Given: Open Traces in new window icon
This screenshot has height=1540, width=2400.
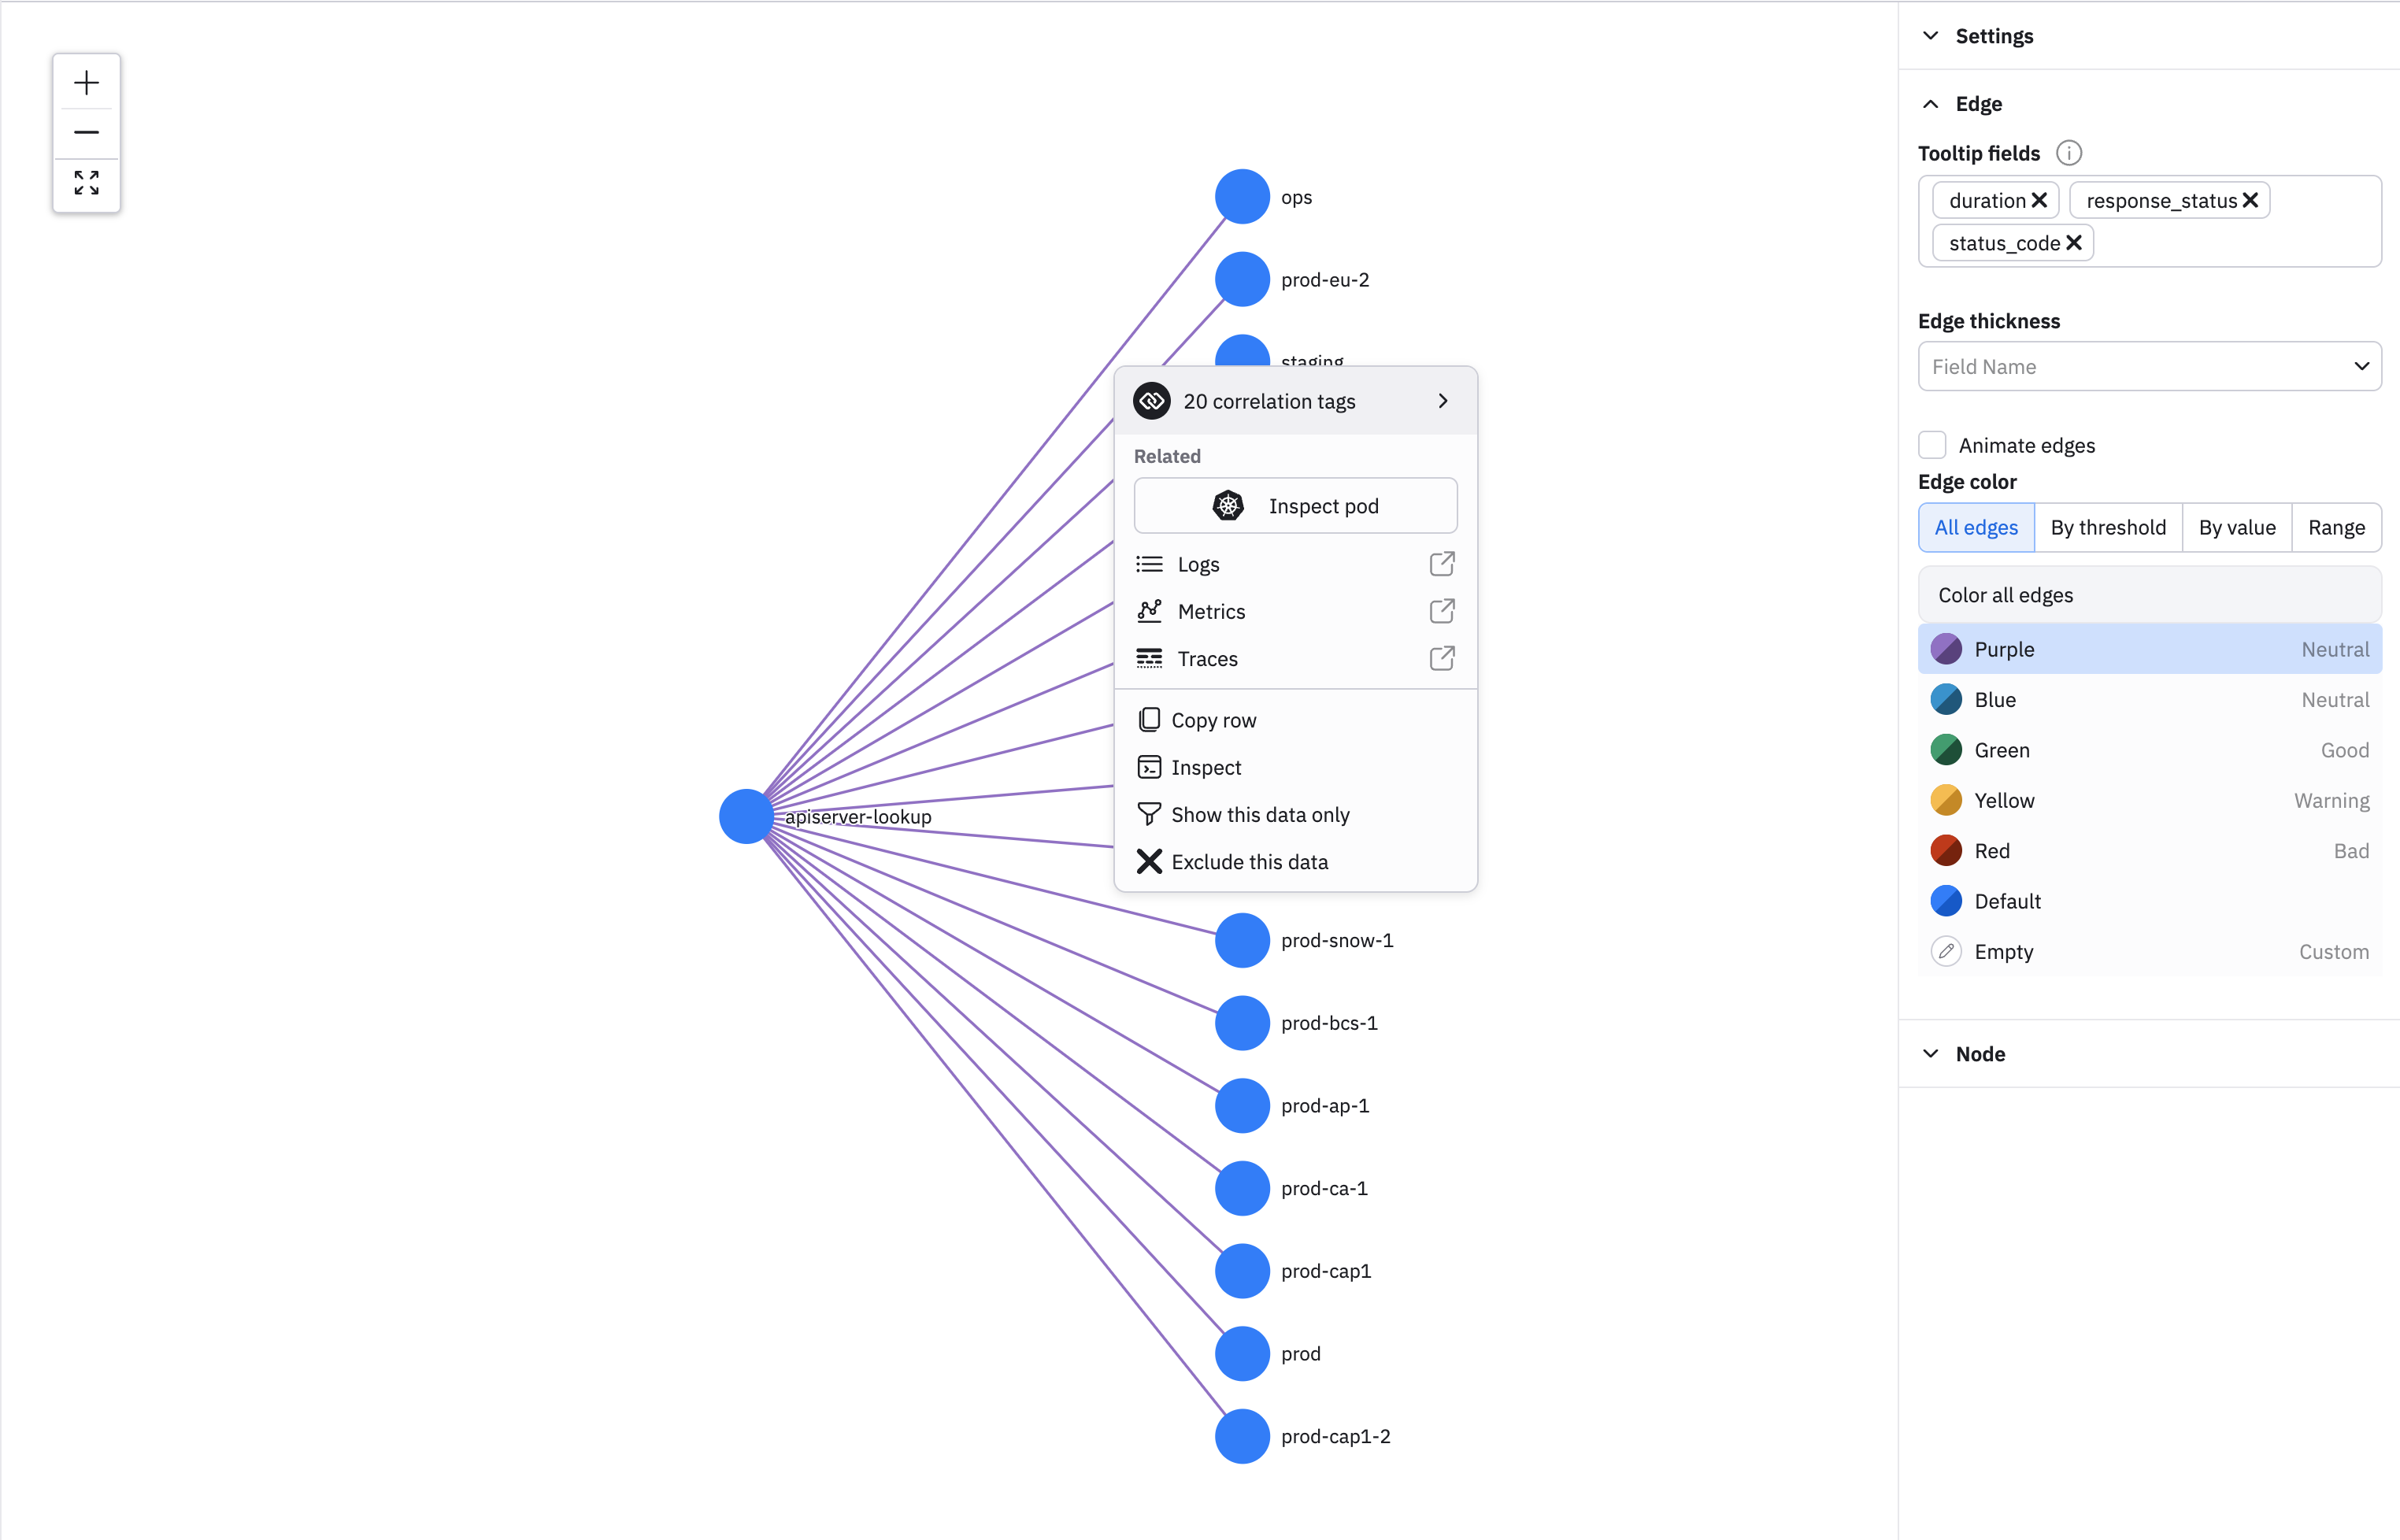Looking at the screenshot, I should coord(1441,658).
